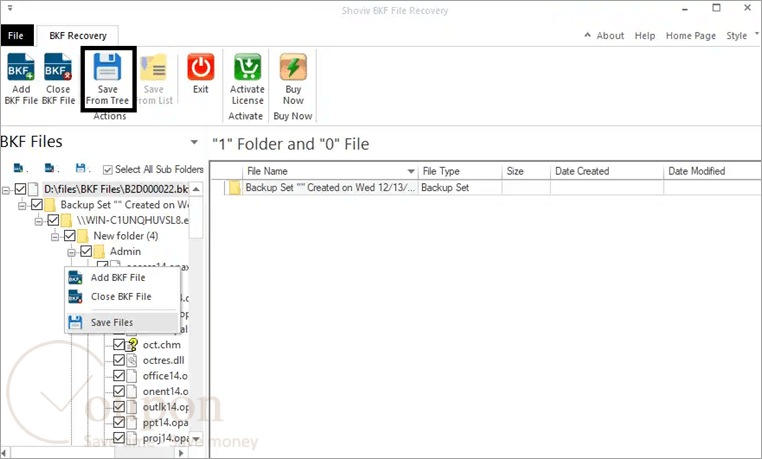The width and height of the screenshot is (762, 459).
Task: Click the octres.dll file icon
Action: coord(132,360)
